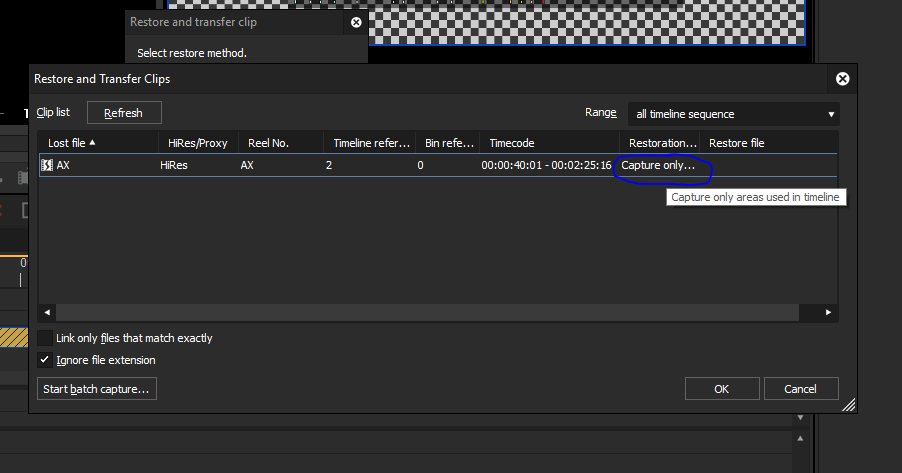Viewport: 902px width, 473px height.
Task: Enable Link only files that match exactly
Action: (45, 338)
